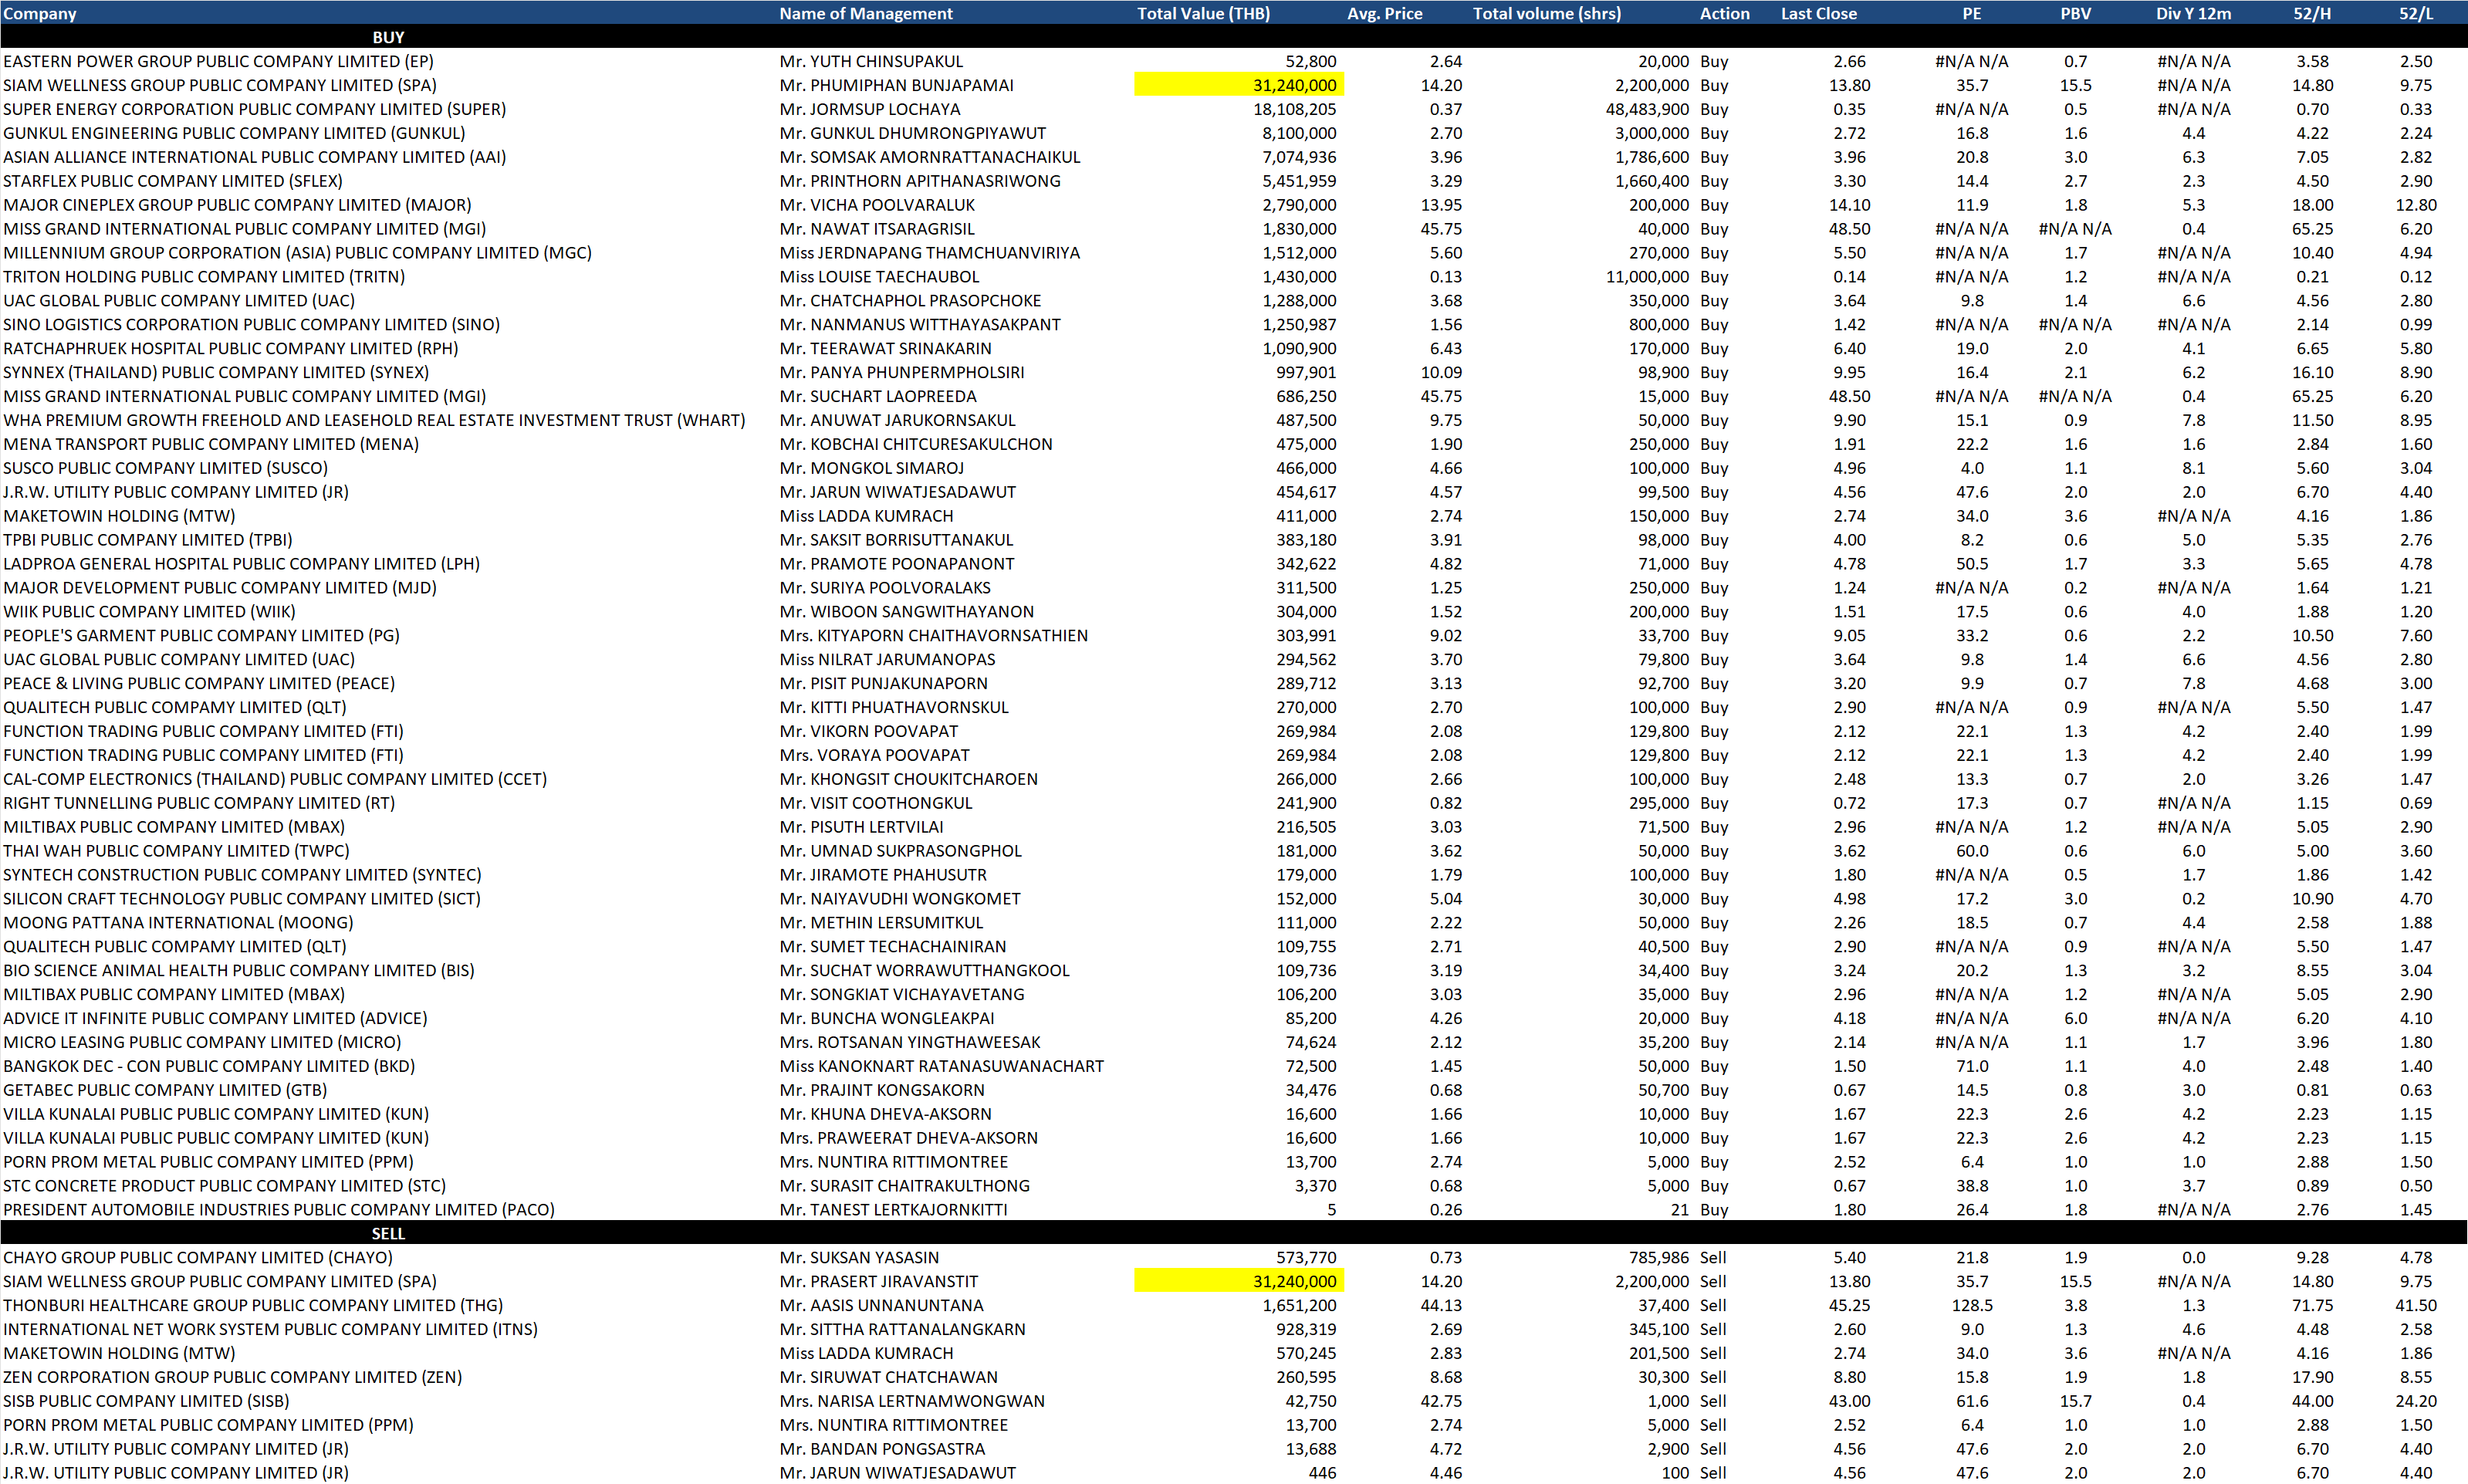
Task: Click CHAYO GROUP PUBLIC COMPANY cell
Action: (x=198, y=1257)
